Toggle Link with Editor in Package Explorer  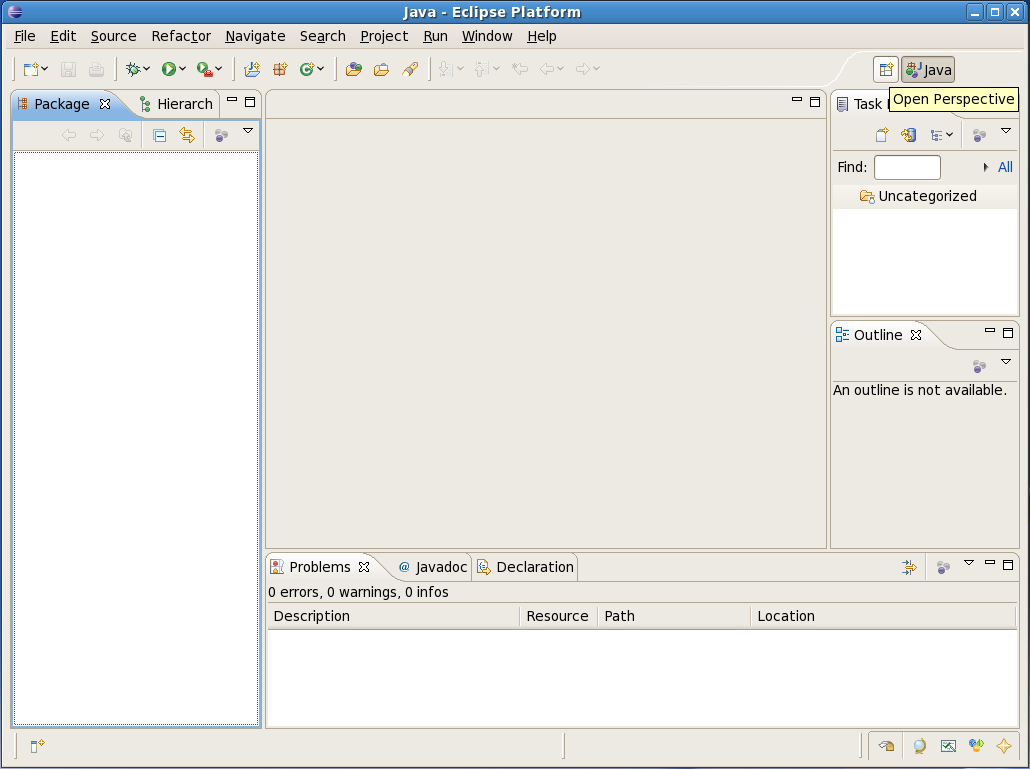(x=187, y=135)
